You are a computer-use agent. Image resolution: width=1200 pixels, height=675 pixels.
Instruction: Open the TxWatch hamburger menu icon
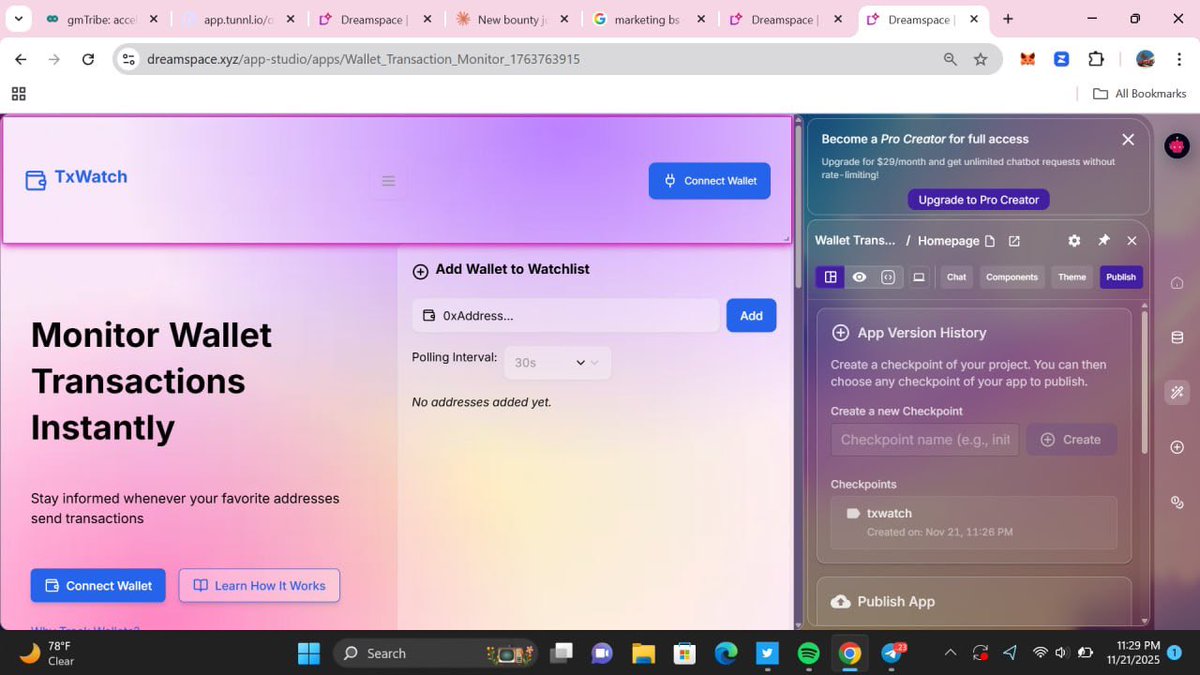pos(388,181)
